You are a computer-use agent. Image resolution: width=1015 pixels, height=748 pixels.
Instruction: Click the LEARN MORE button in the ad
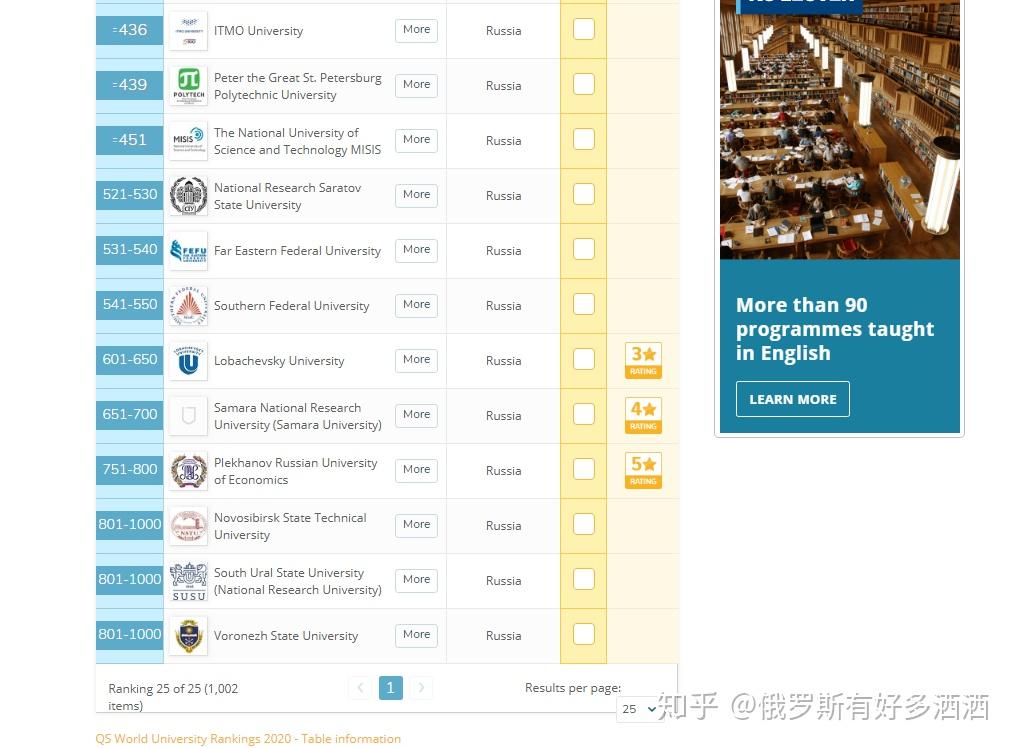coord(793,399)
